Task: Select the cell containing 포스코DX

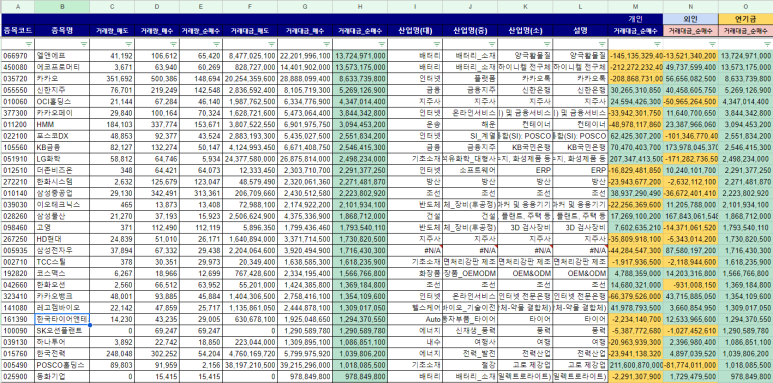Action: click(62, 136)
